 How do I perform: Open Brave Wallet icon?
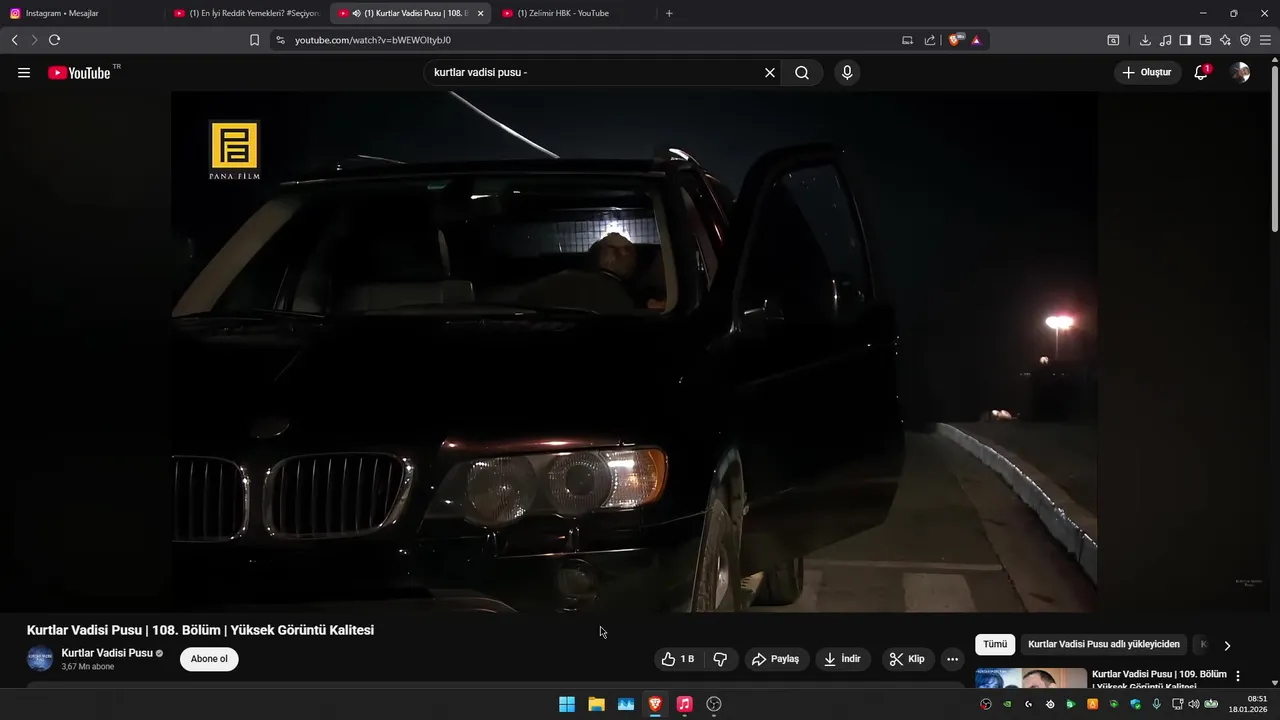1205,40
